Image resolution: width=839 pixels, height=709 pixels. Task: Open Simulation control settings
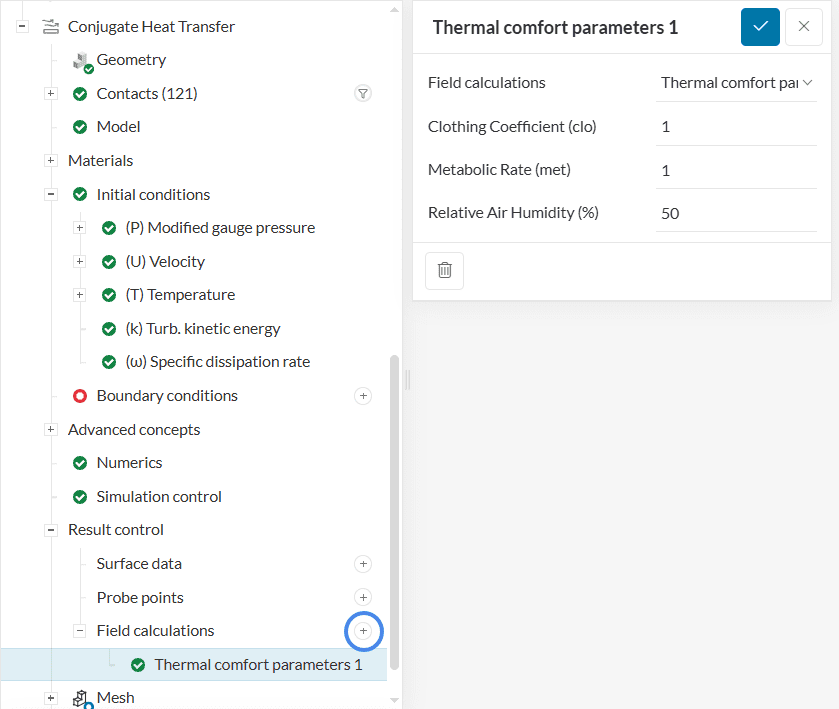pos(158,497)
